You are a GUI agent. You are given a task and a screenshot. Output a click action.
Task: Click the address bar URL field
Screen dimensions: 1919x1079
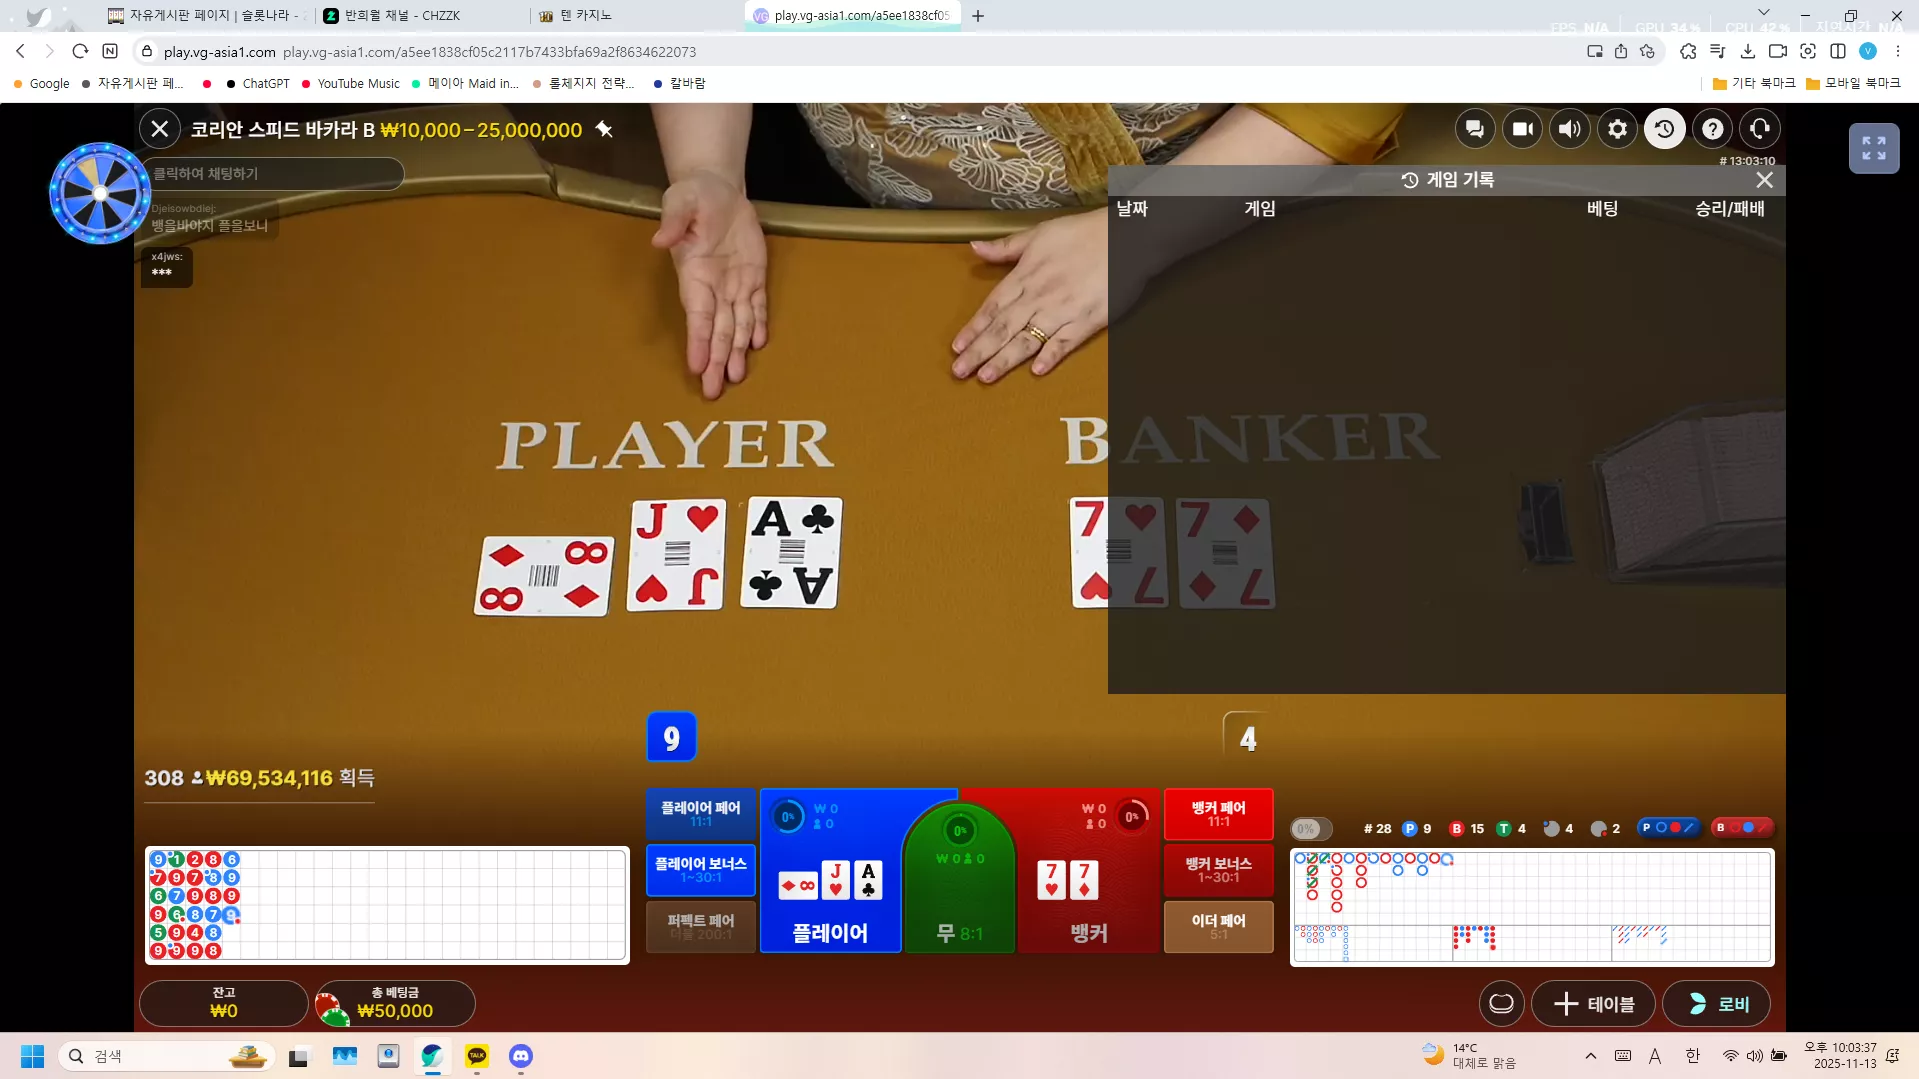(860, 52)
